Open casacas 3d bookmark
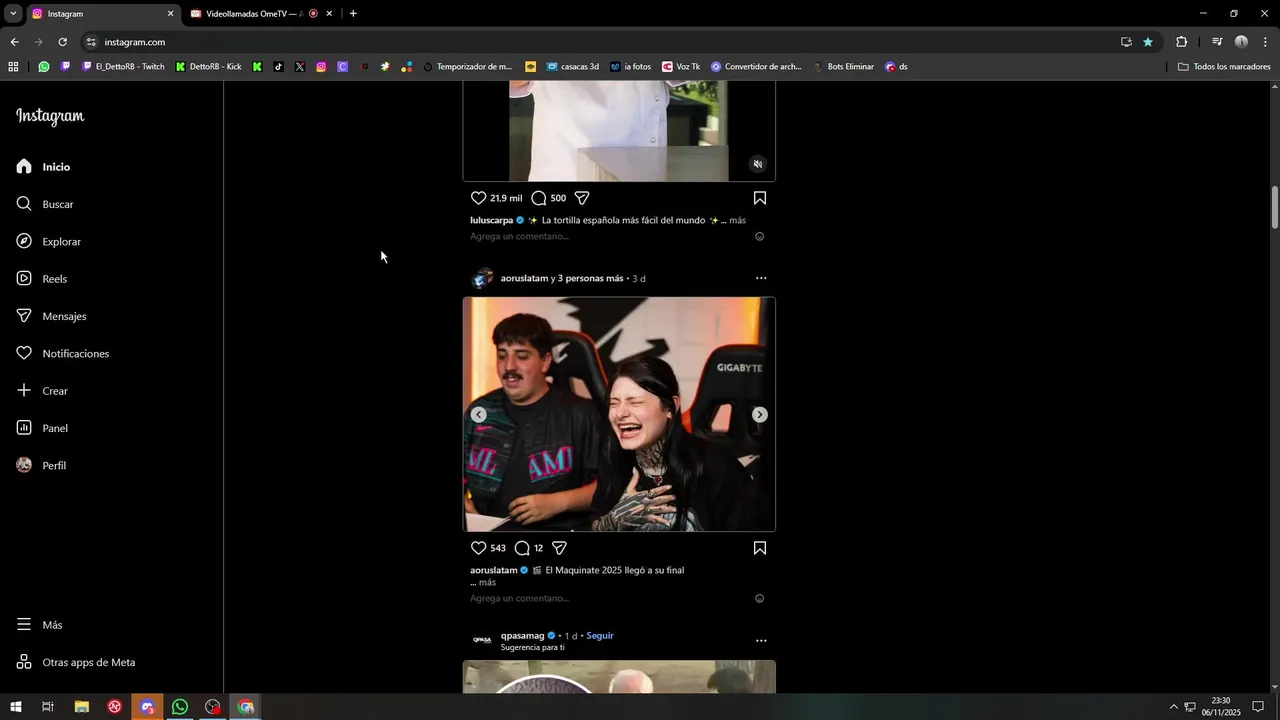The image size is (1280, 720). [x=573, y=67]
